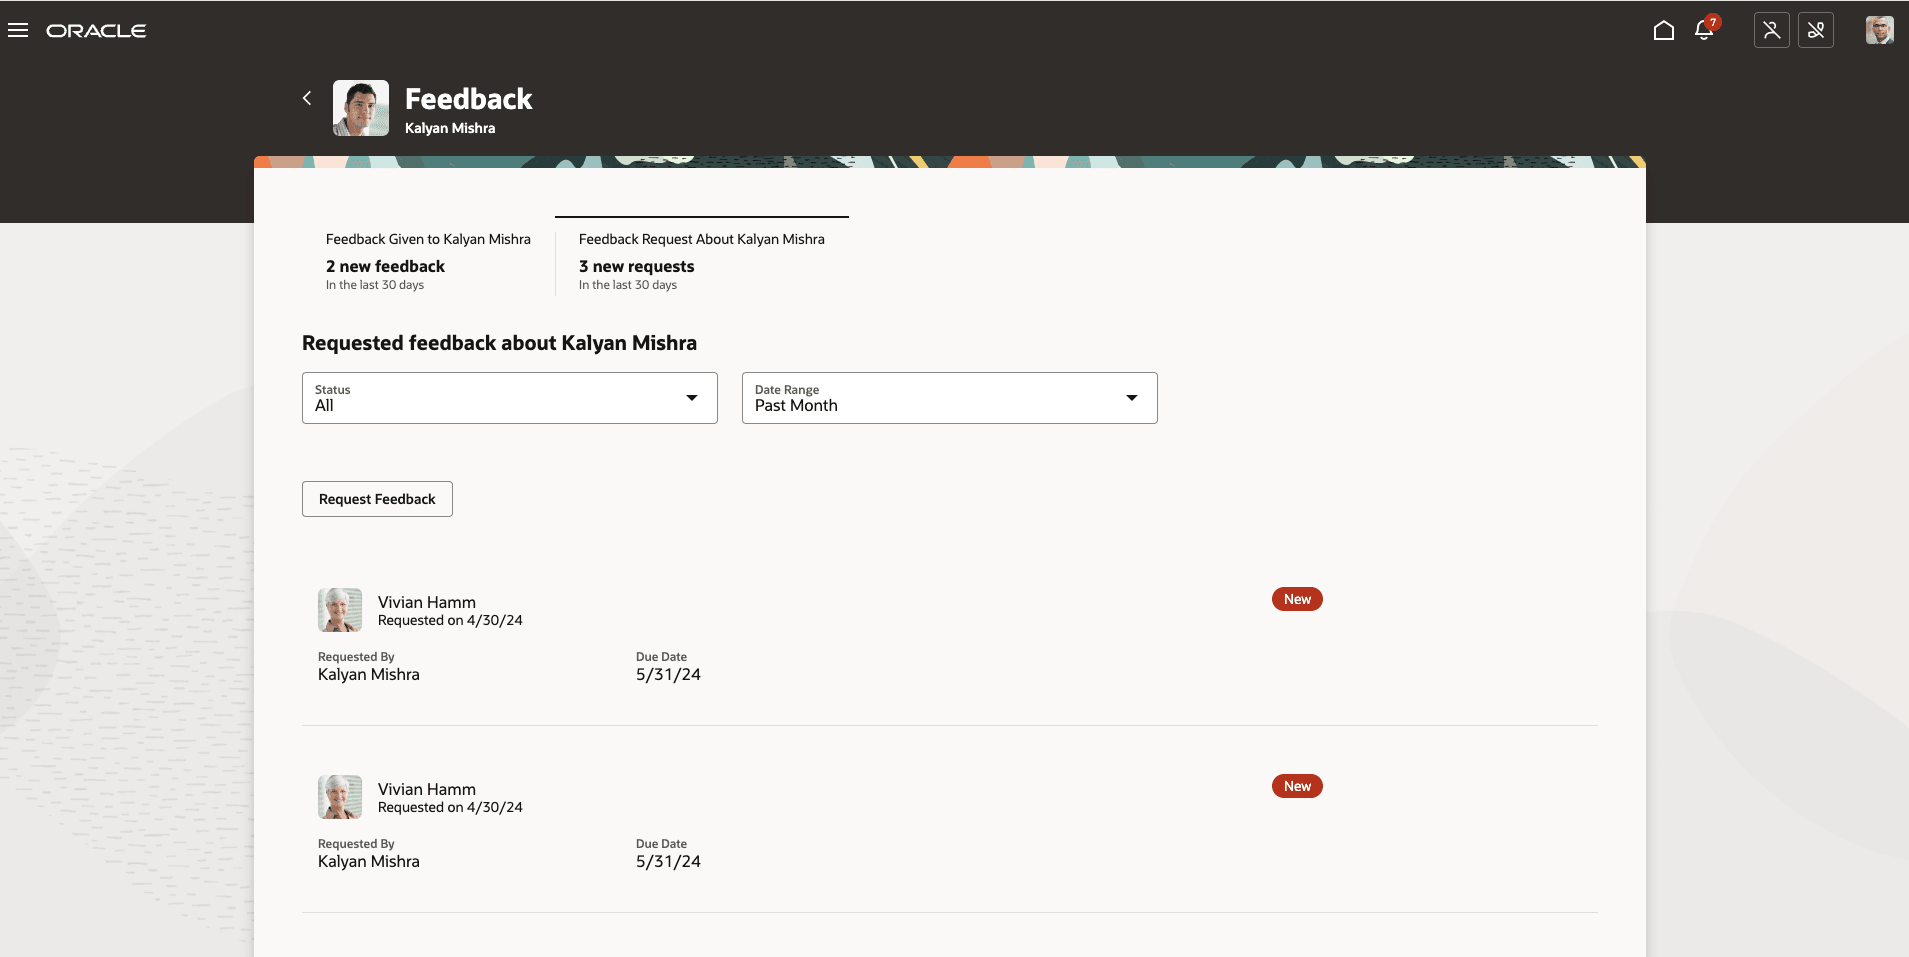Screen dimensions: 1909x957
Task: Toggle the New badge on Vivian Hamm's first request
Action: (1297, 599)
